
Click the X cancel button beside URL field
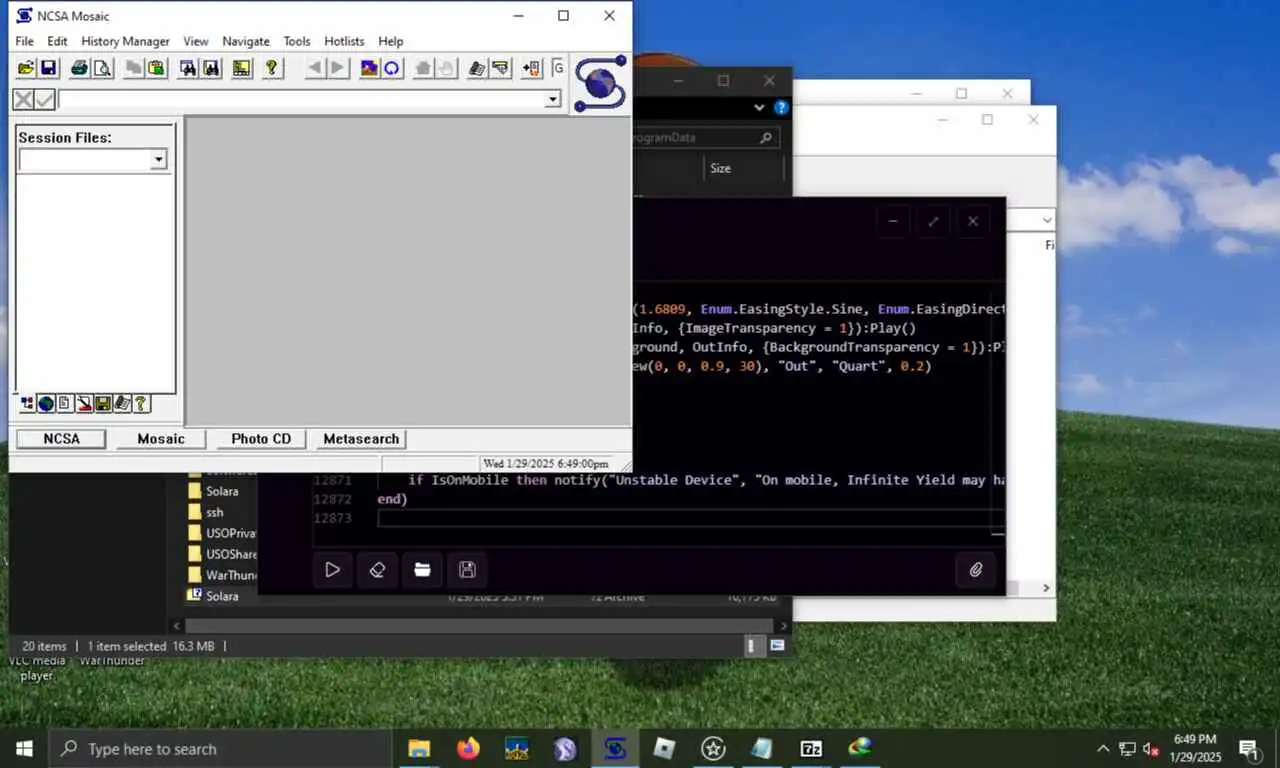(22, 99)
